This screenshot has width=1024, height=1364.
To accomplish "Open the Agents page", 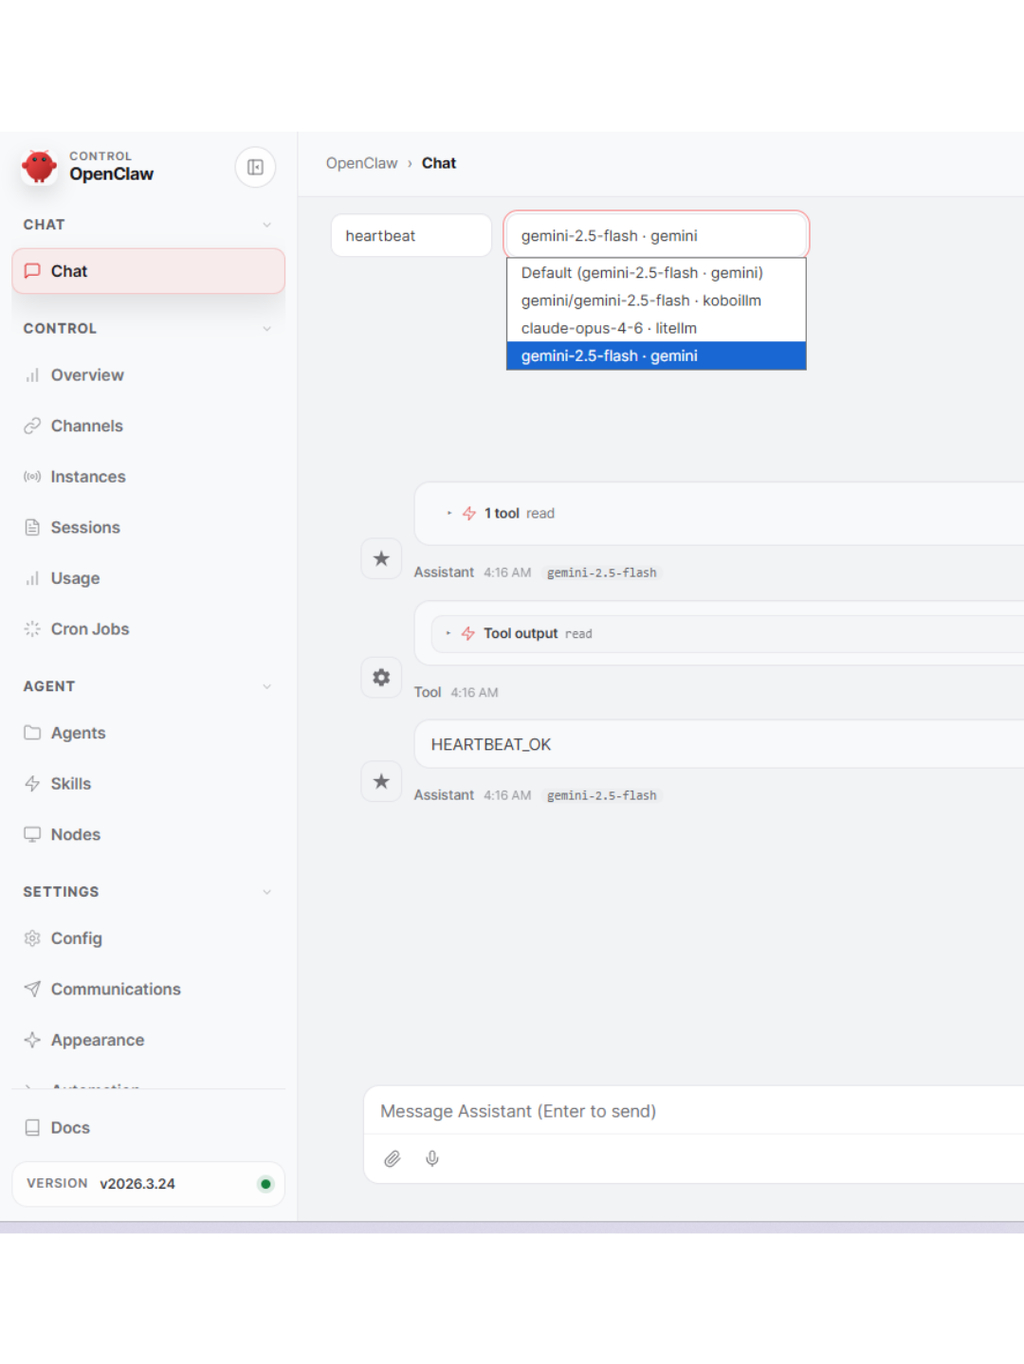I will pyautogui.click(x=148, y=733).
